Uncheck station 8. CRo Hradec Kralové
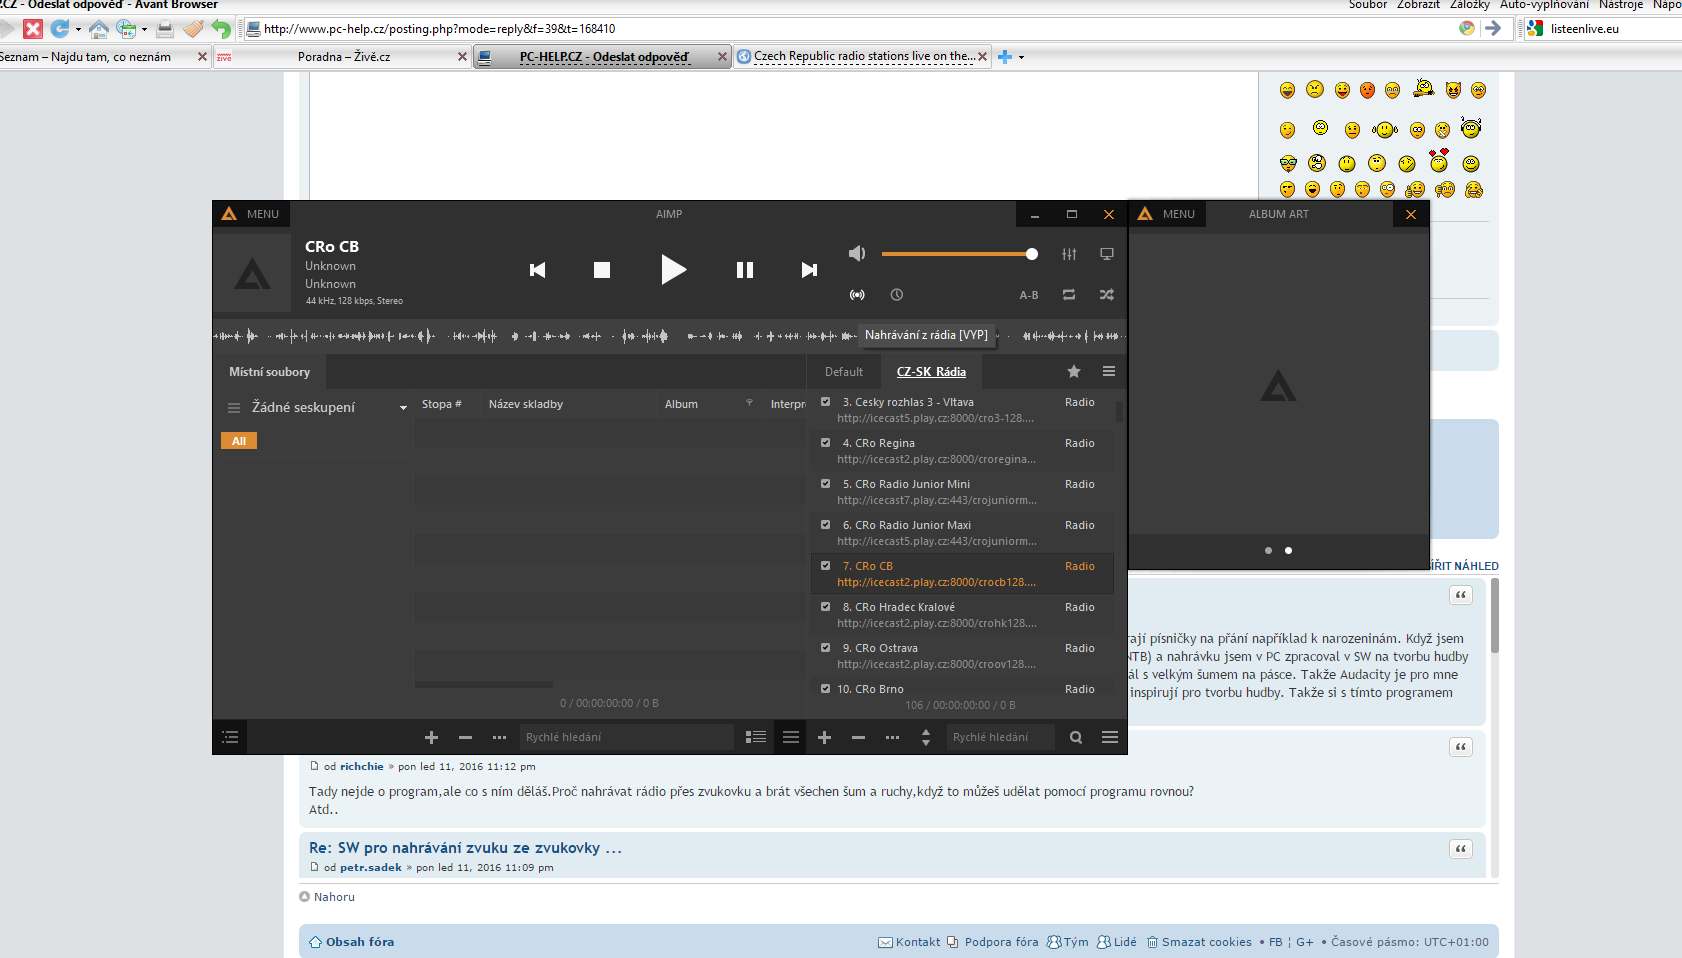 click(x=826, y=607)
